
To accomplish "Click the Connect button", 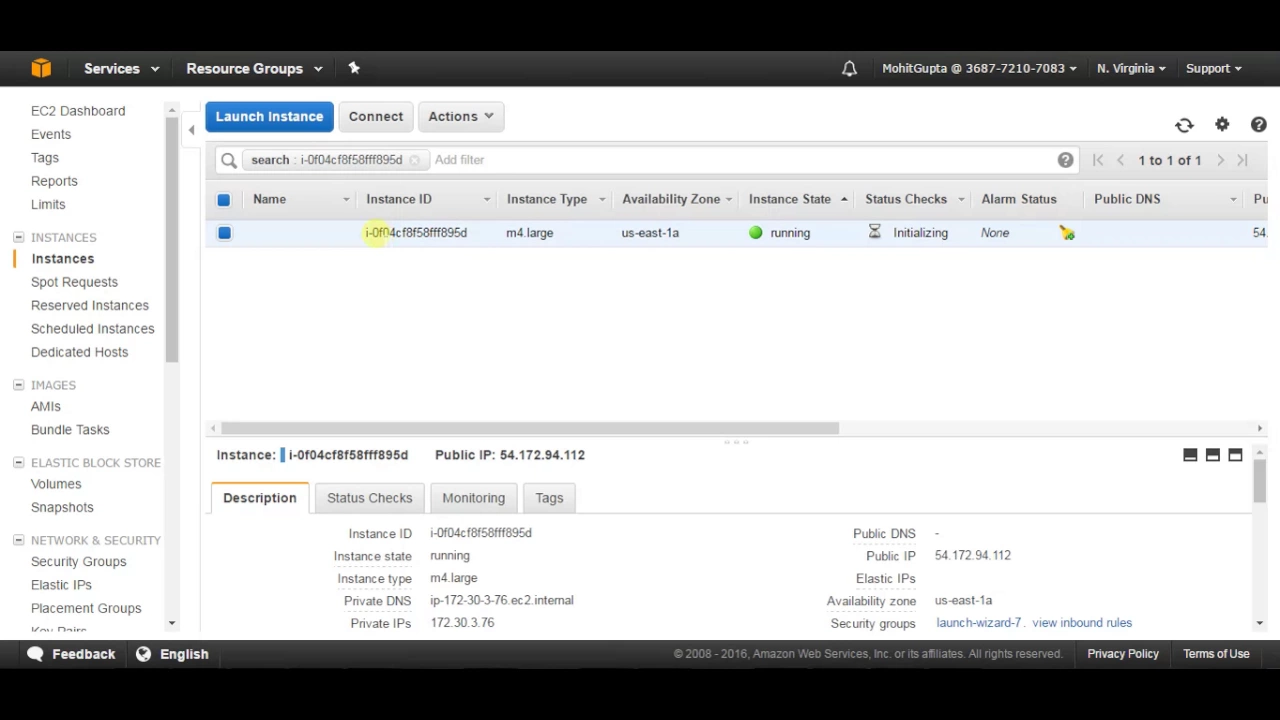I will pos(376,116).
